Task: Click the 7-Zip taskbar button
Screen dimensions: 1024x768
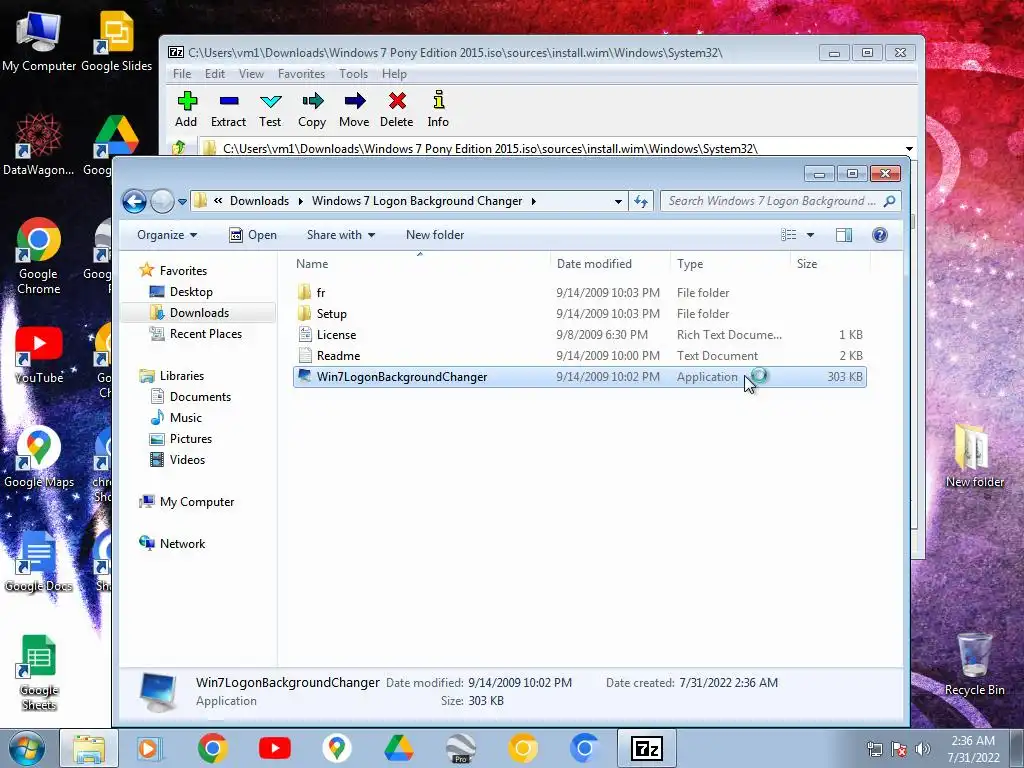Action: [x=647, y=748]
